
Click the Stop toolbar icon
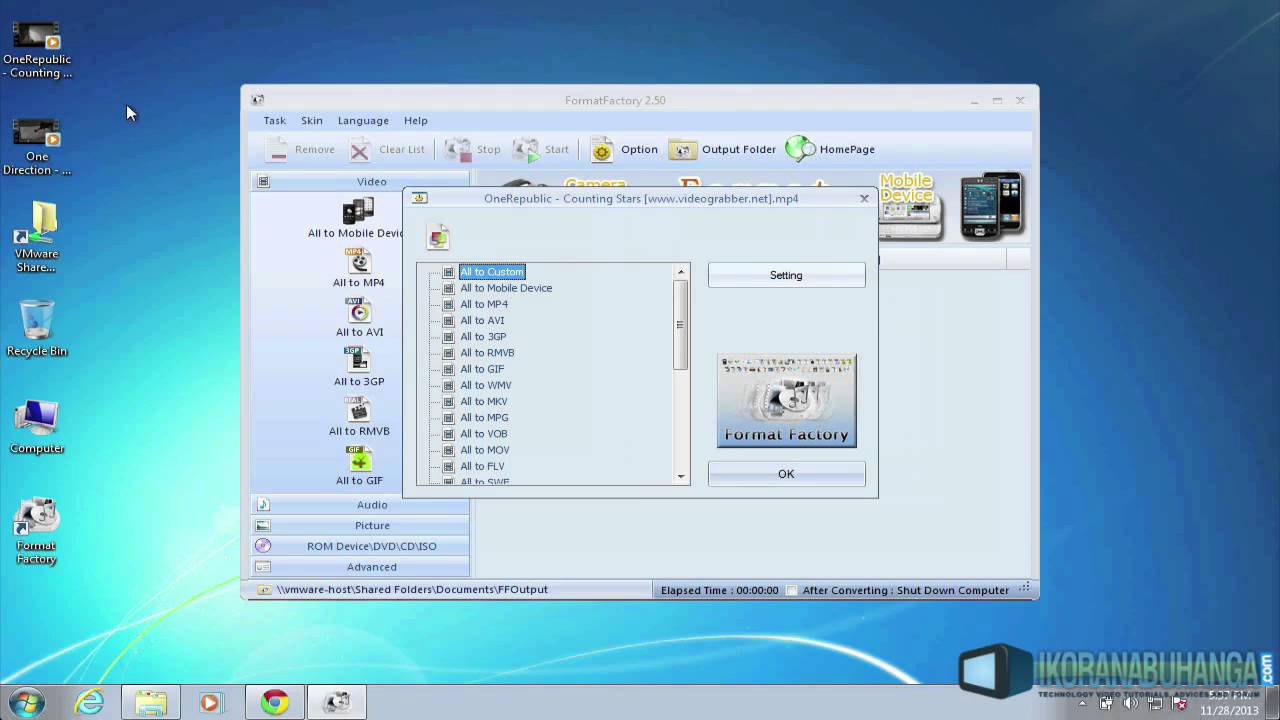click(458, 149)
